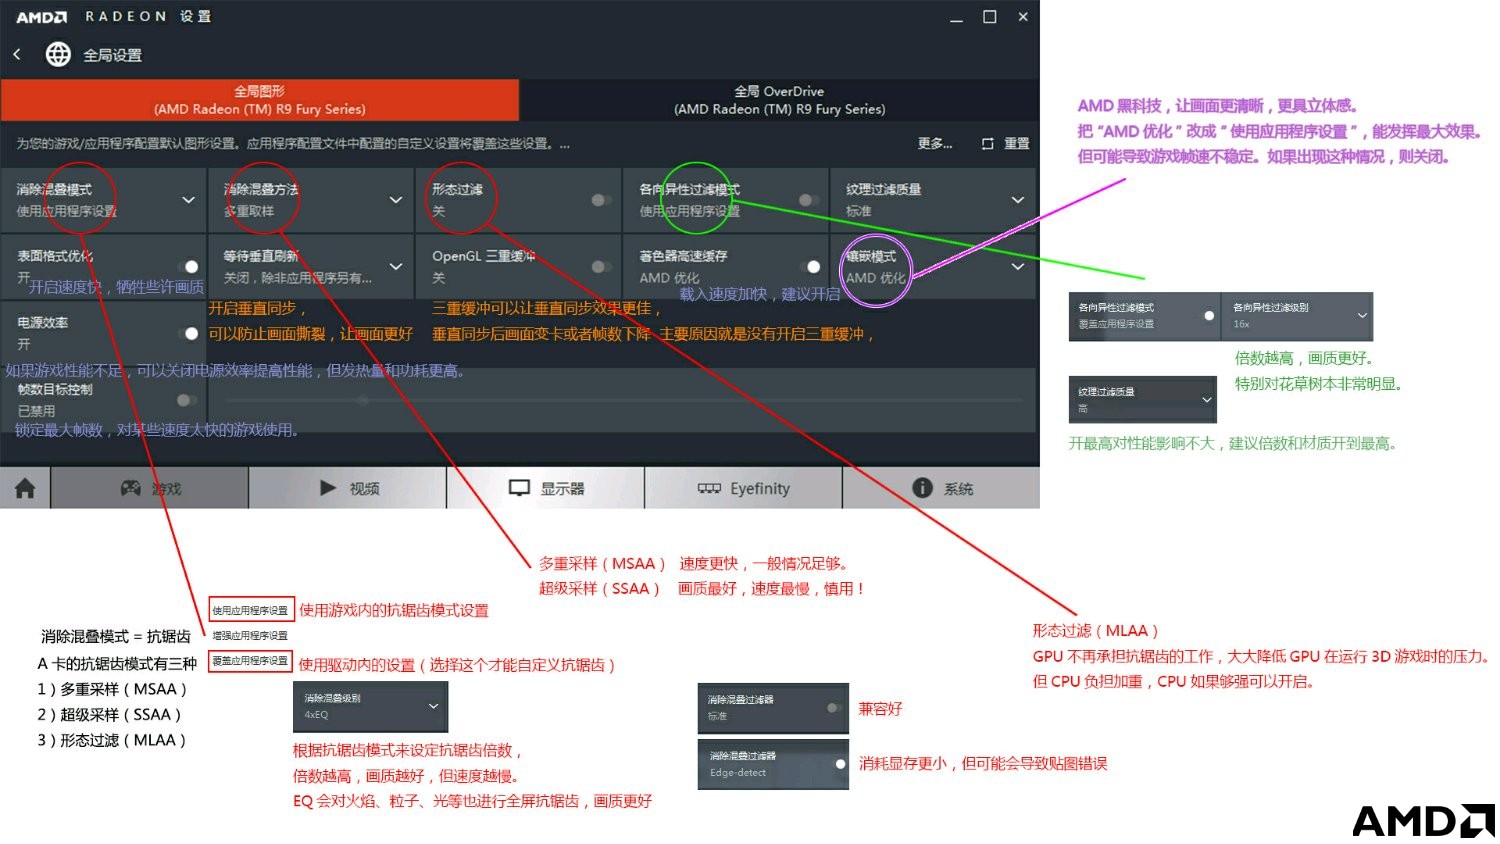Select the 覆盖应用程序设置 option
The width and height of the screenshot is (1500, 844).
click(x=250, y=661)
